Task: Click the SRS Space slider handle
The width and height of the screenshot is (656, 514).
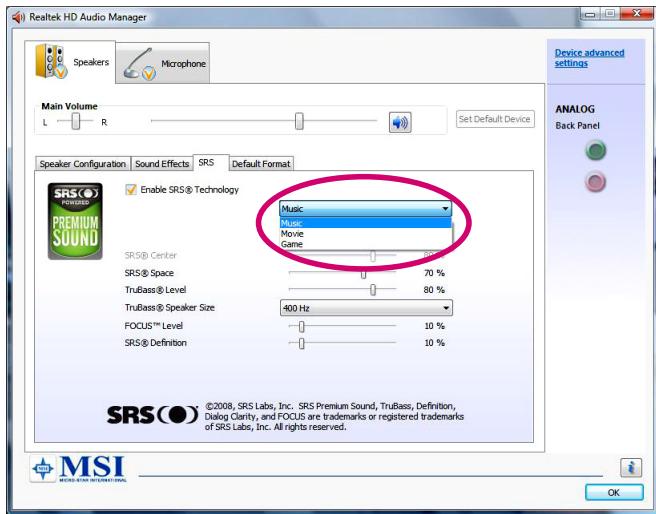Action: [364, 274]
